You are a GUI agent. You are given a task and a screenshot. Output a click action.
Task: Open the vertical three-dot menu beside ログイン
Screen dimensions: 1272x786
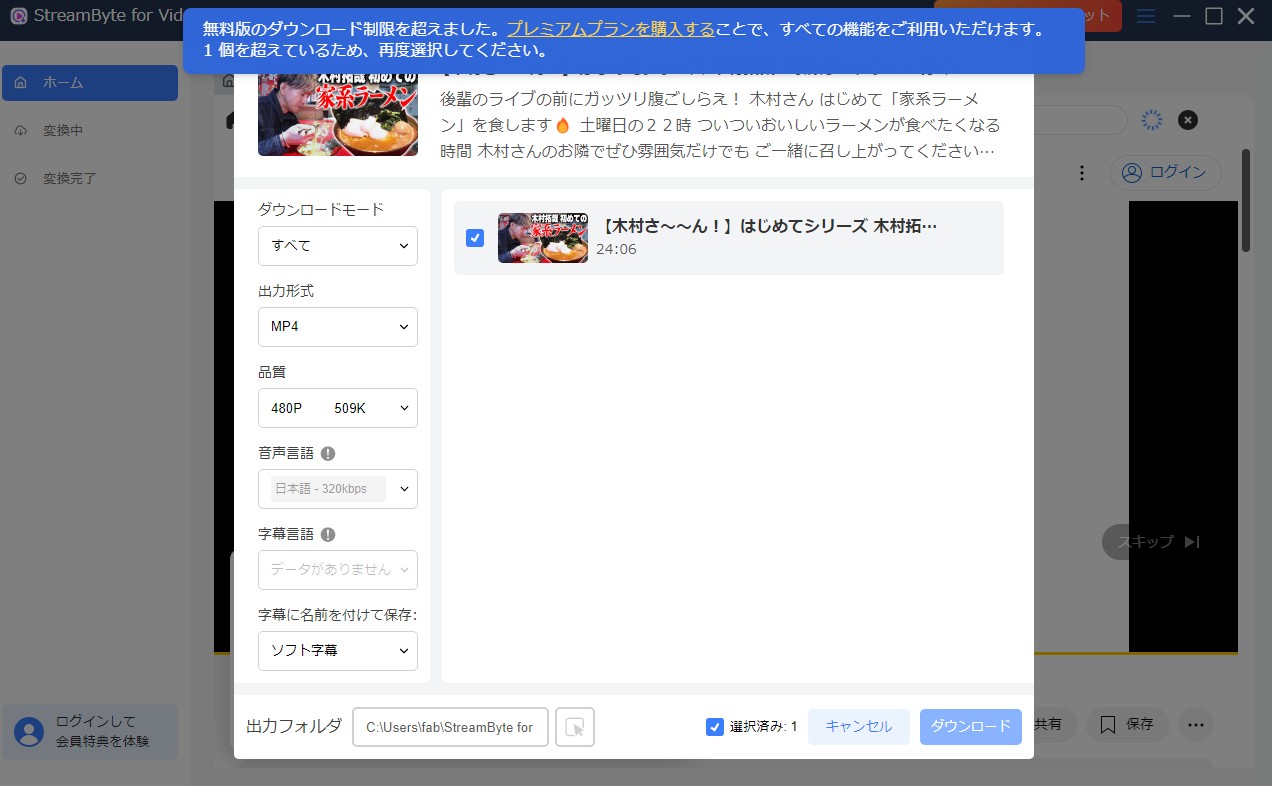pyautogui.click(x=1081, y=173)
